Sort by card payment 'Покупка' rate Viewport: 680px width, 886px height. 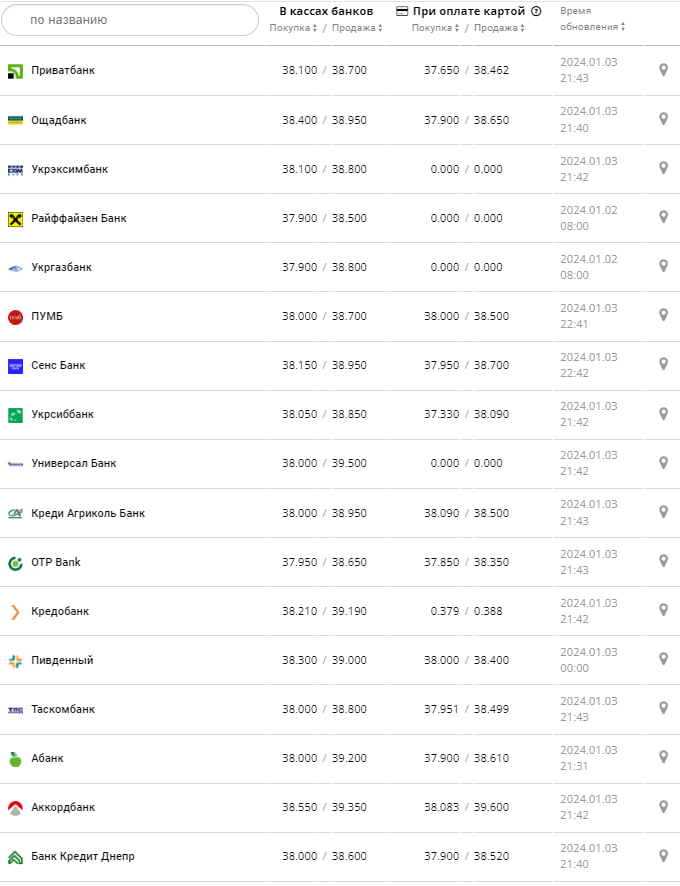pyautogui.click(x=435, y=28)
